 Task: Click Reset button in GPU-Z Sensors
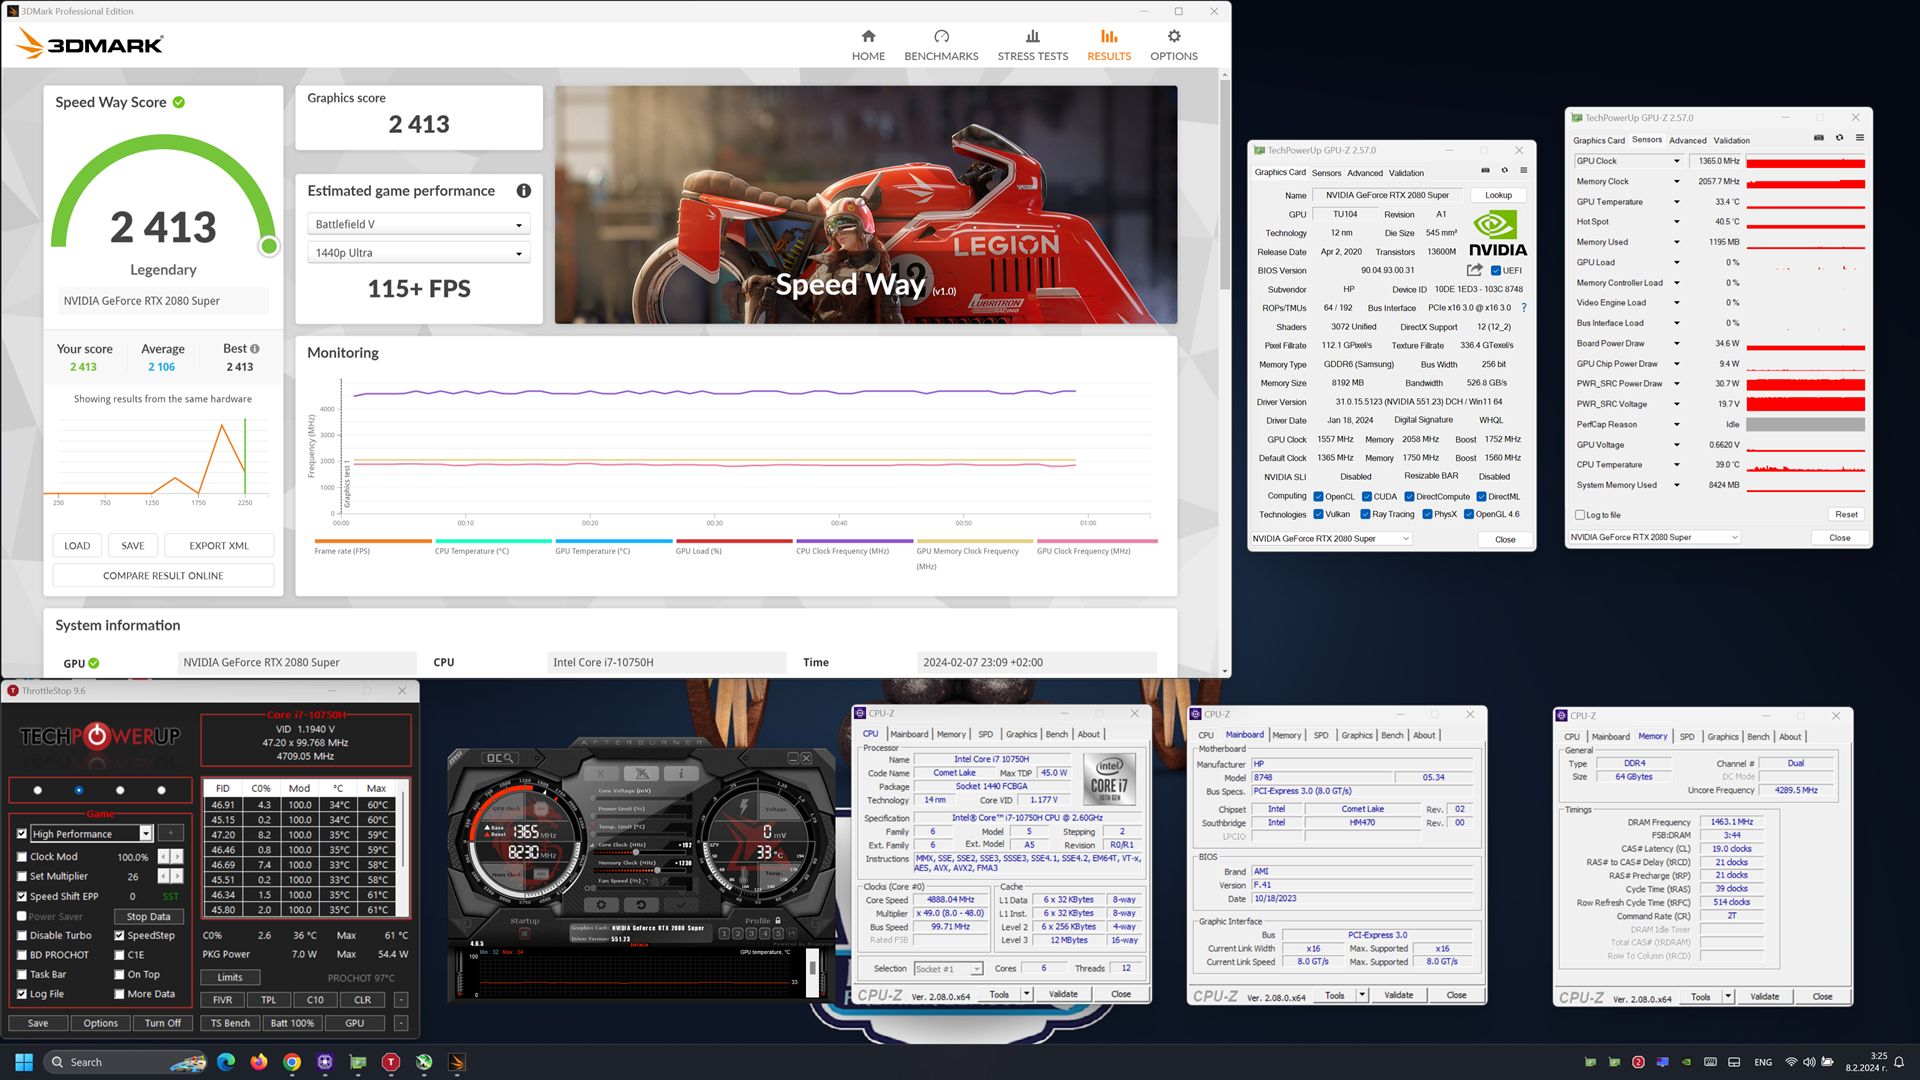[1846, 514]
